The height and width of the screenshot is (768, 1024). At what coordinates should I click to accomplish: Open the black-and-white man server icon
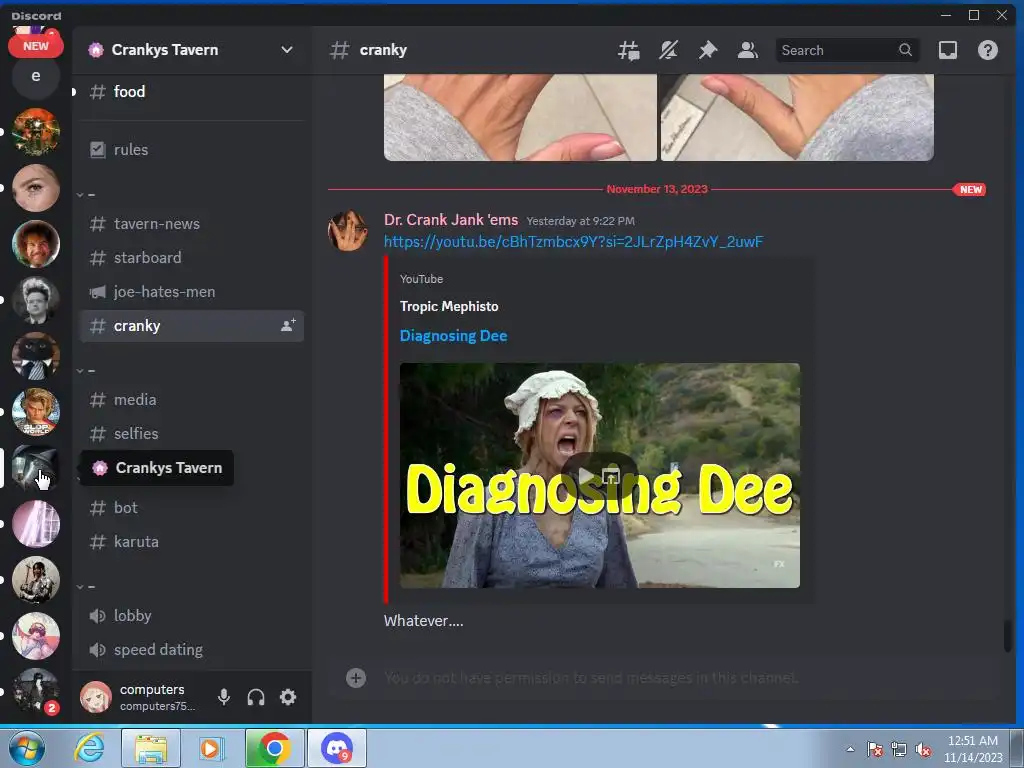coord(36,300)
